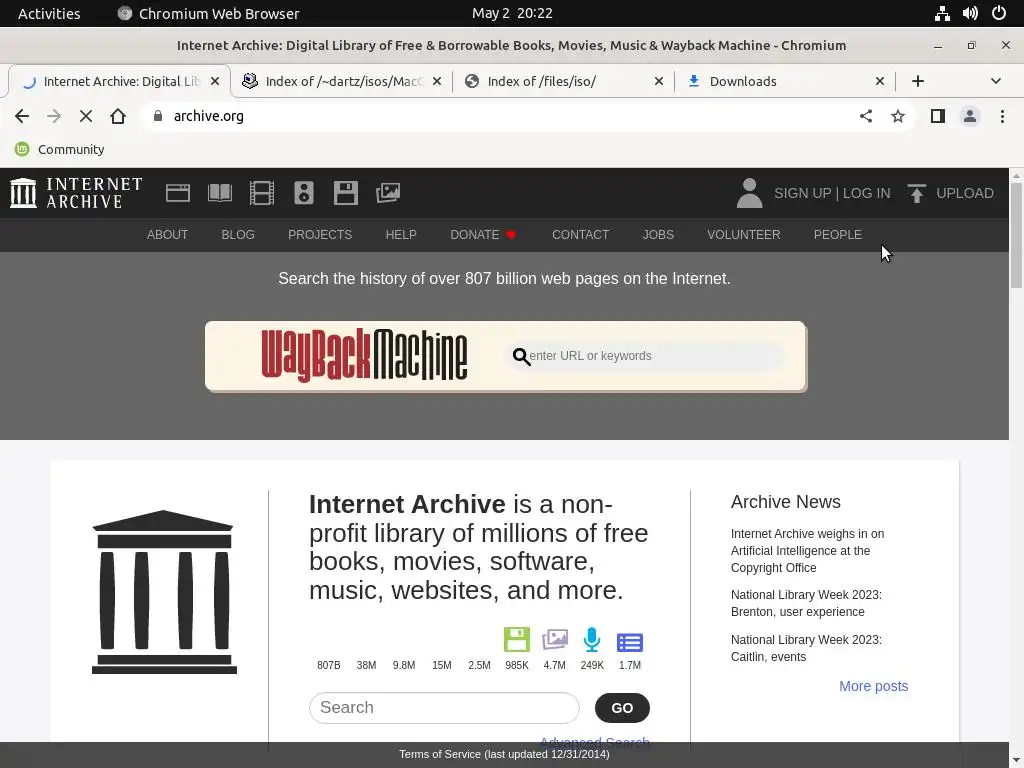The height and width of the screenshot is (768, 1024).
Task: View site security lock icon
Action: click(x=157, y=116)
